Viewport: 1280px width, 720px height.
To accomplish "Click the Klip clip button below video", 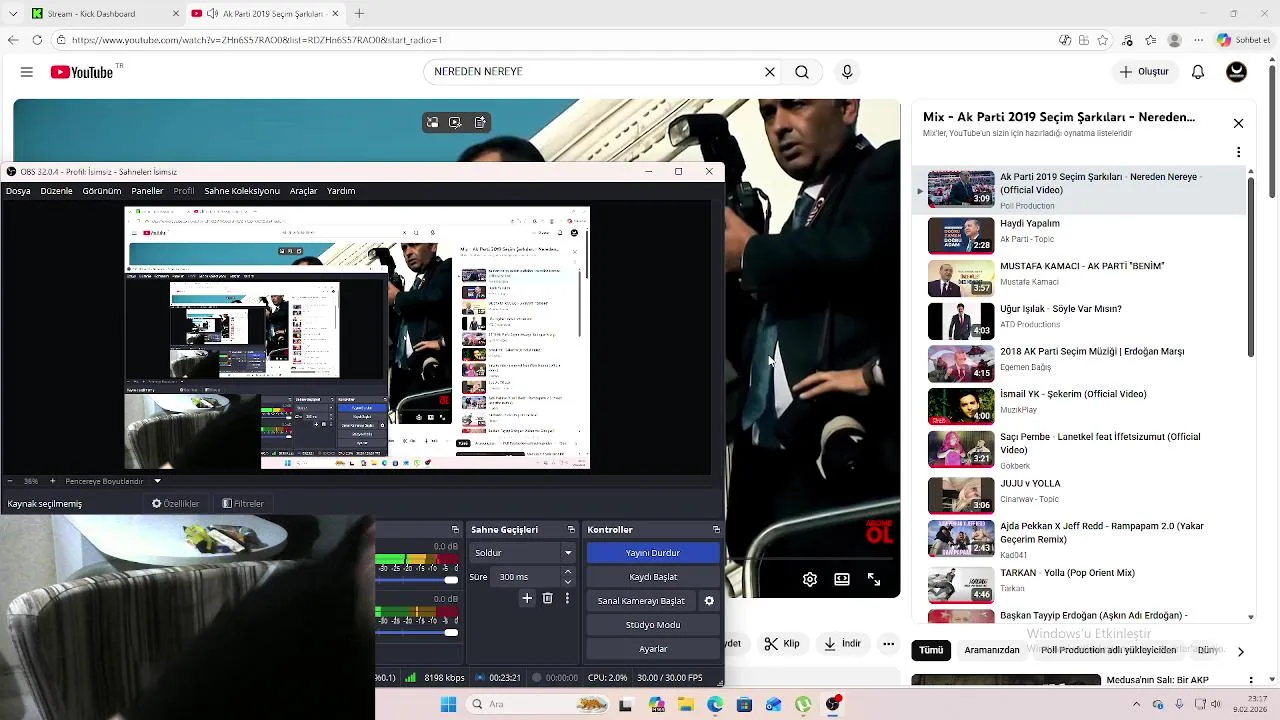I will click(x=782, y=644).
